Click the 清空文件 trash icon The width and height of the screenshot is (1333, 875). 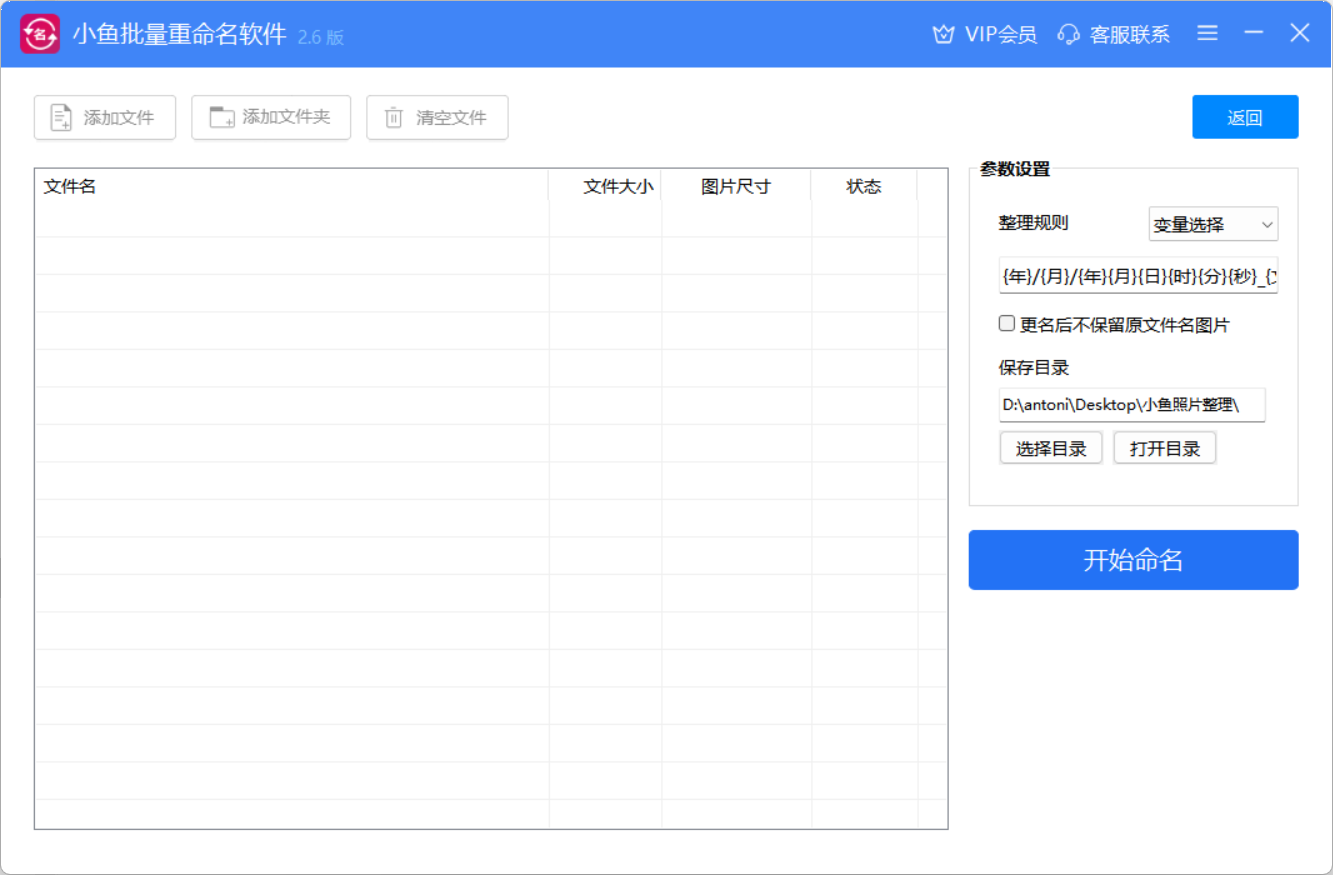click(394, 118)
